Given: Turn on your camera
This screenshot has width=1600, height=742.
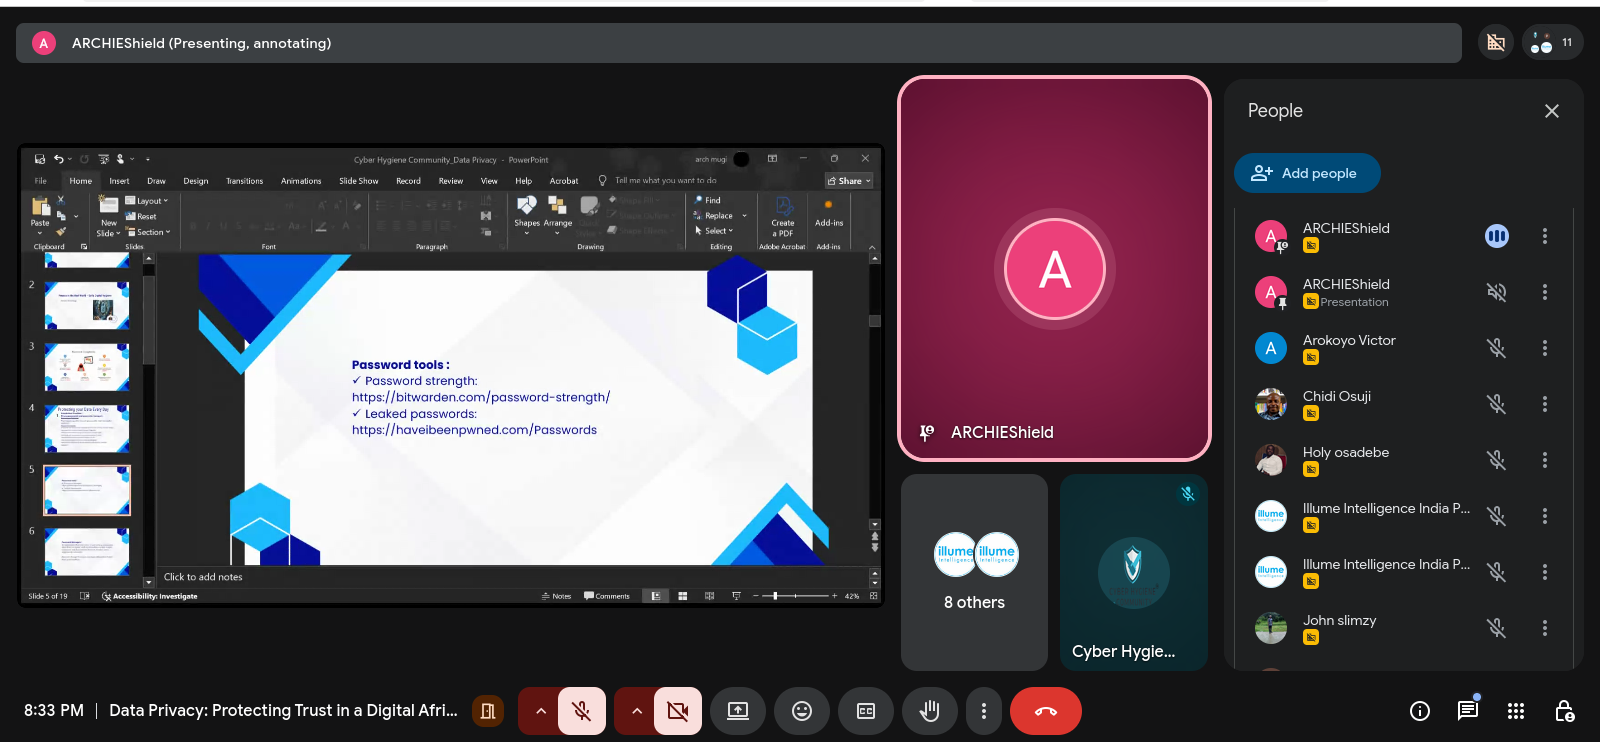Looking at the screenshot, I should point(677,711).
